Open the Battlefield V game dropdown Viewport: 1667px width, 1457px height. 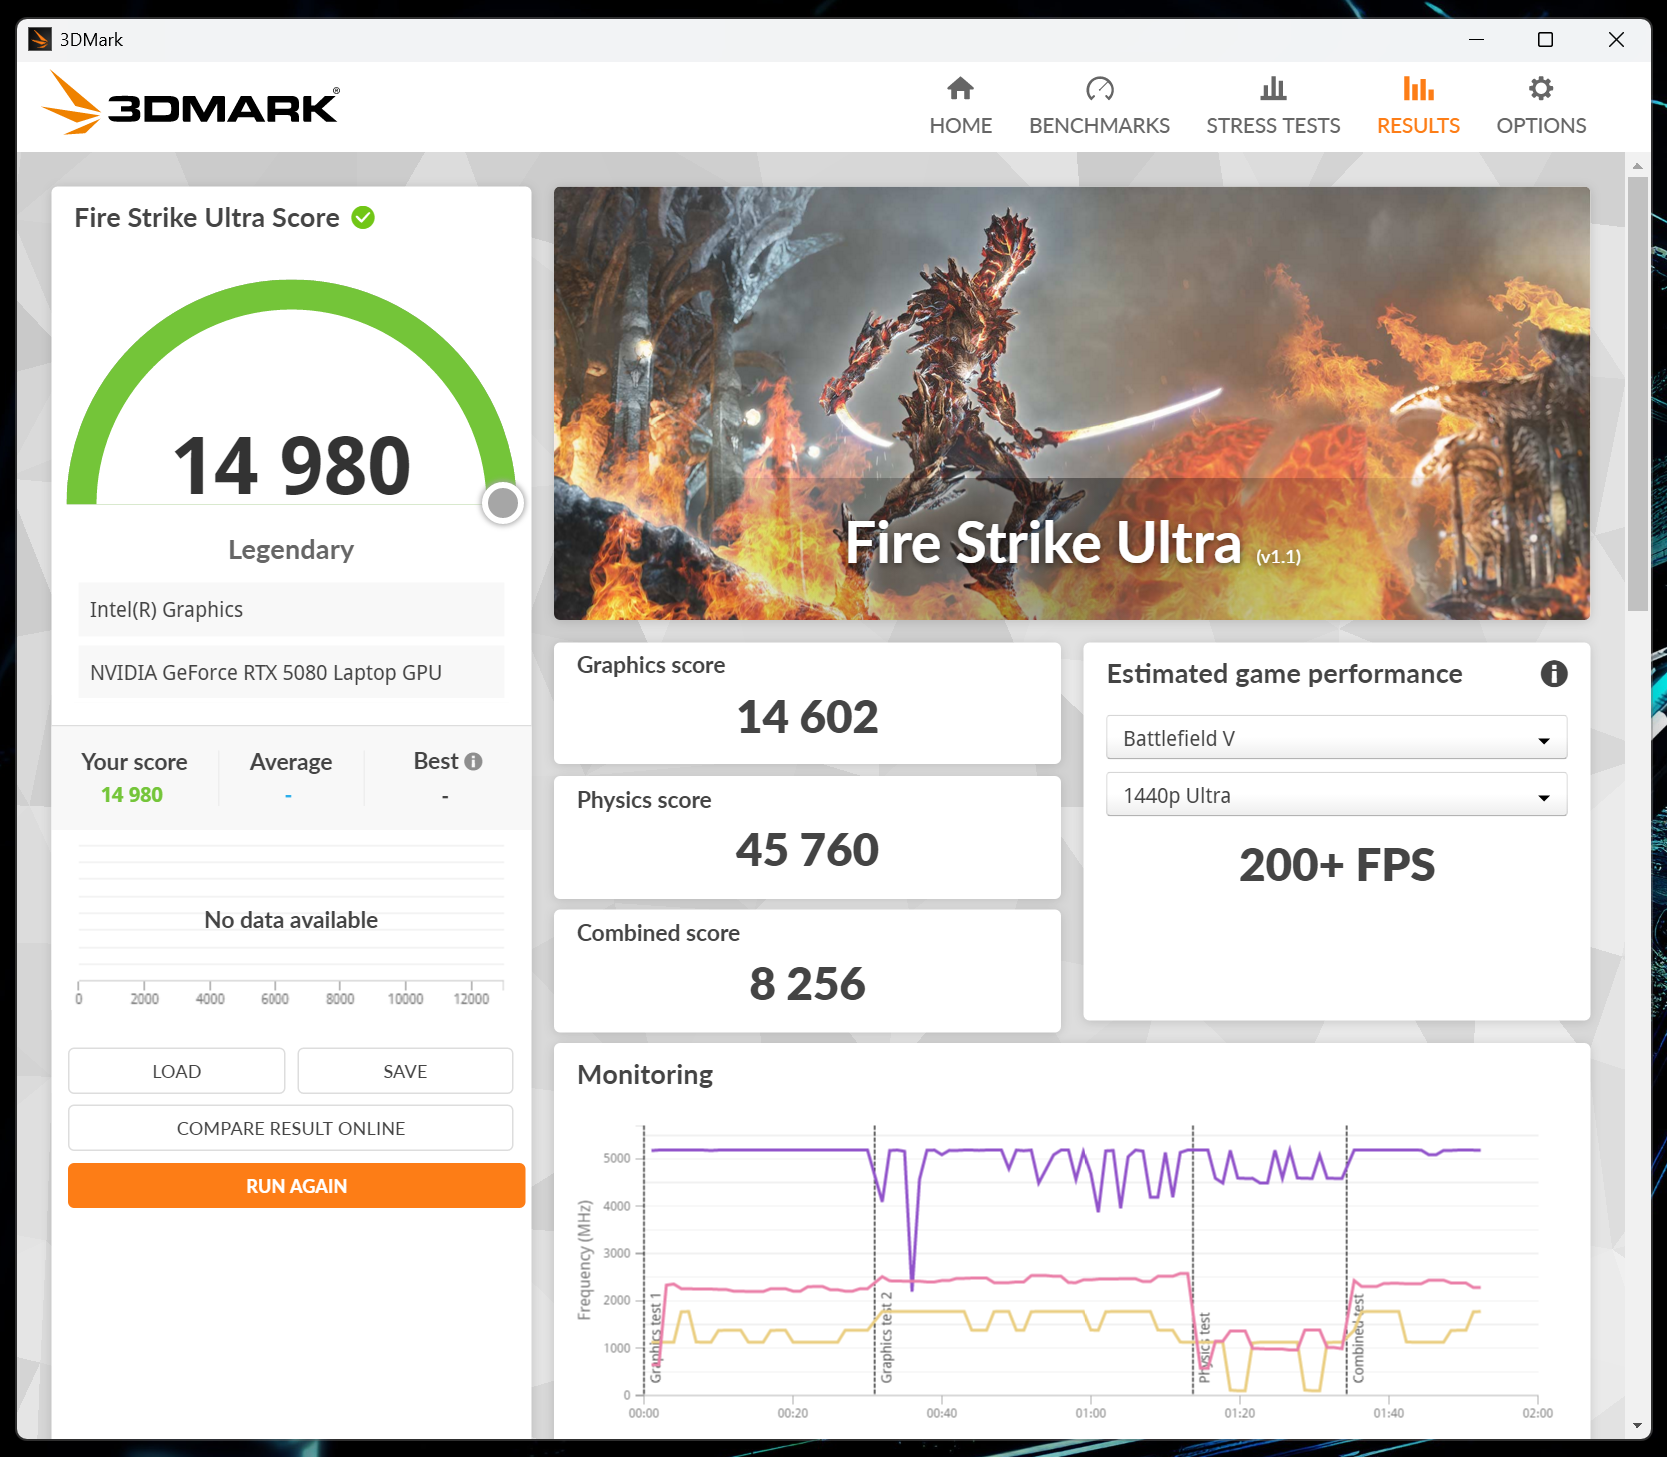[x=1336, y=738]
